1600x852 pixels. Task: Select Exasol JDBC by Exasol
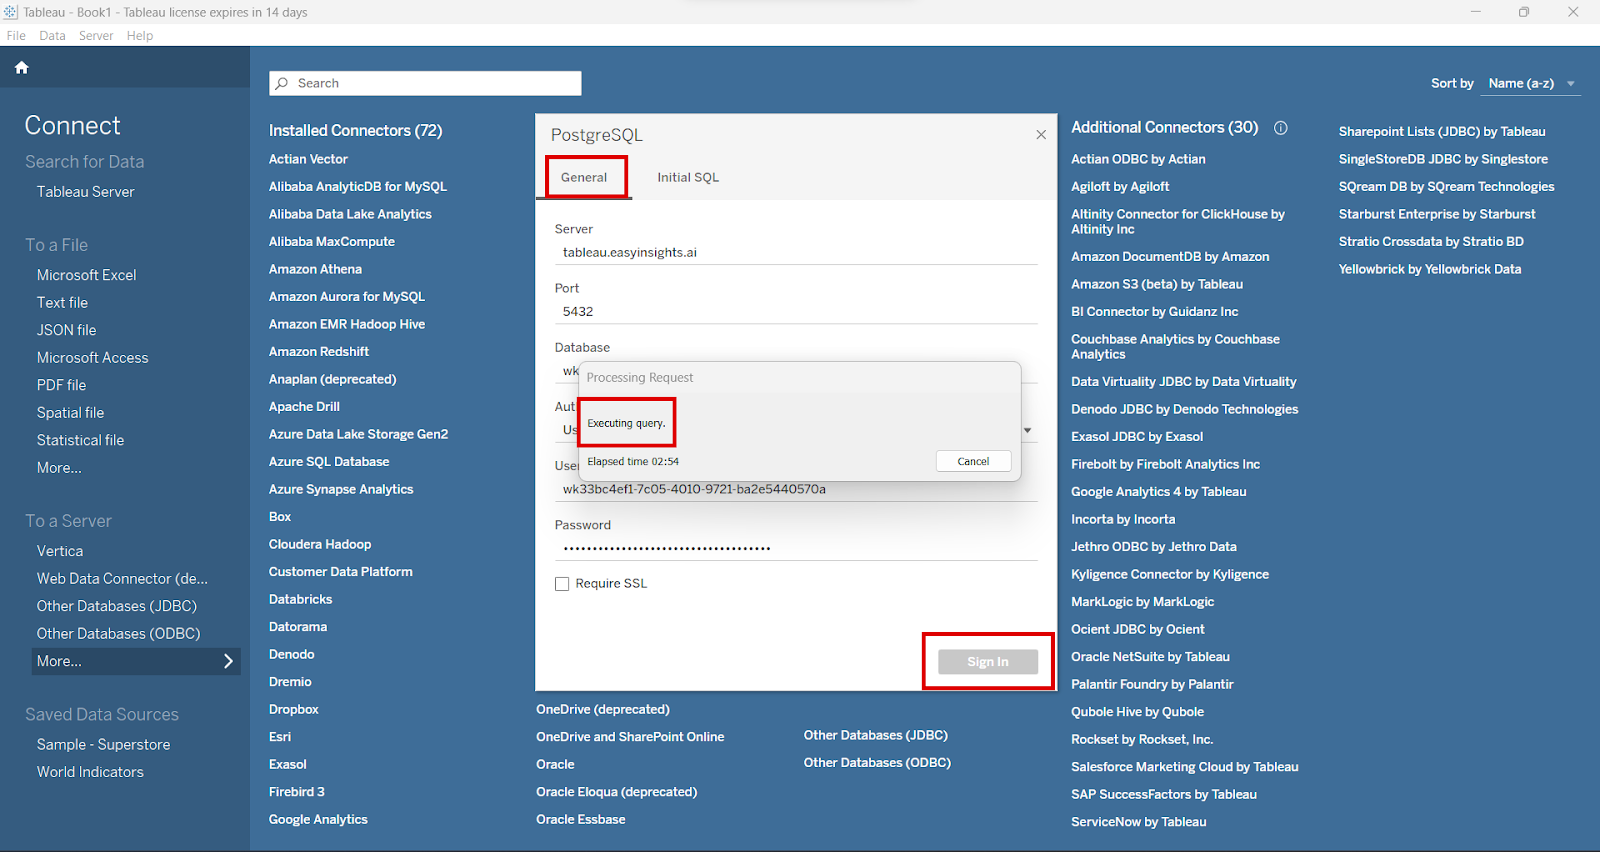[x=1137, y=436]
